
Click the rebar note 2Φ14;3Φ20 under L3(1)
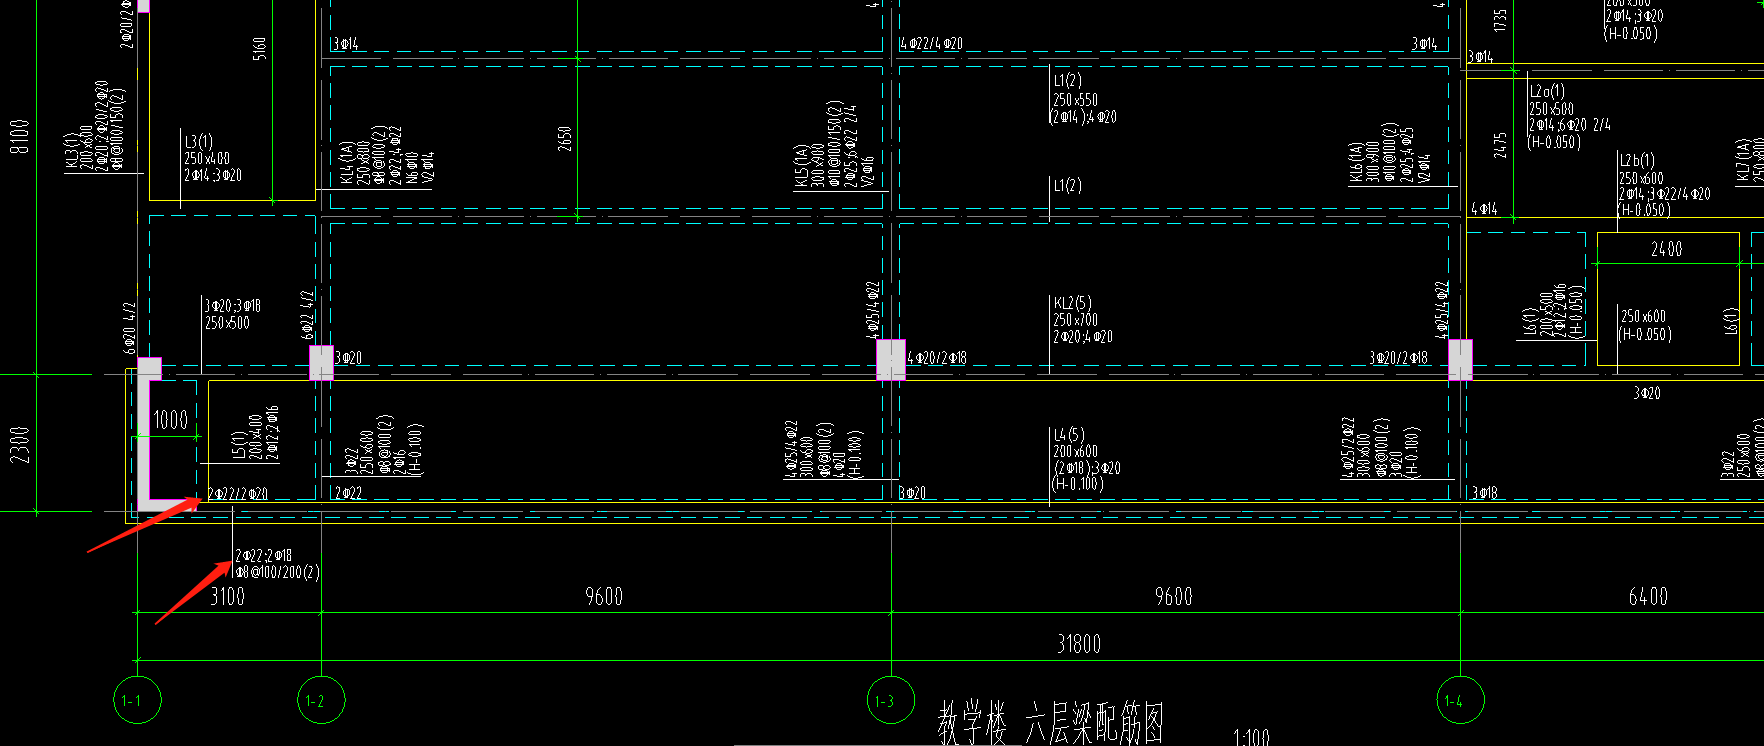click(x=213, y=176)
